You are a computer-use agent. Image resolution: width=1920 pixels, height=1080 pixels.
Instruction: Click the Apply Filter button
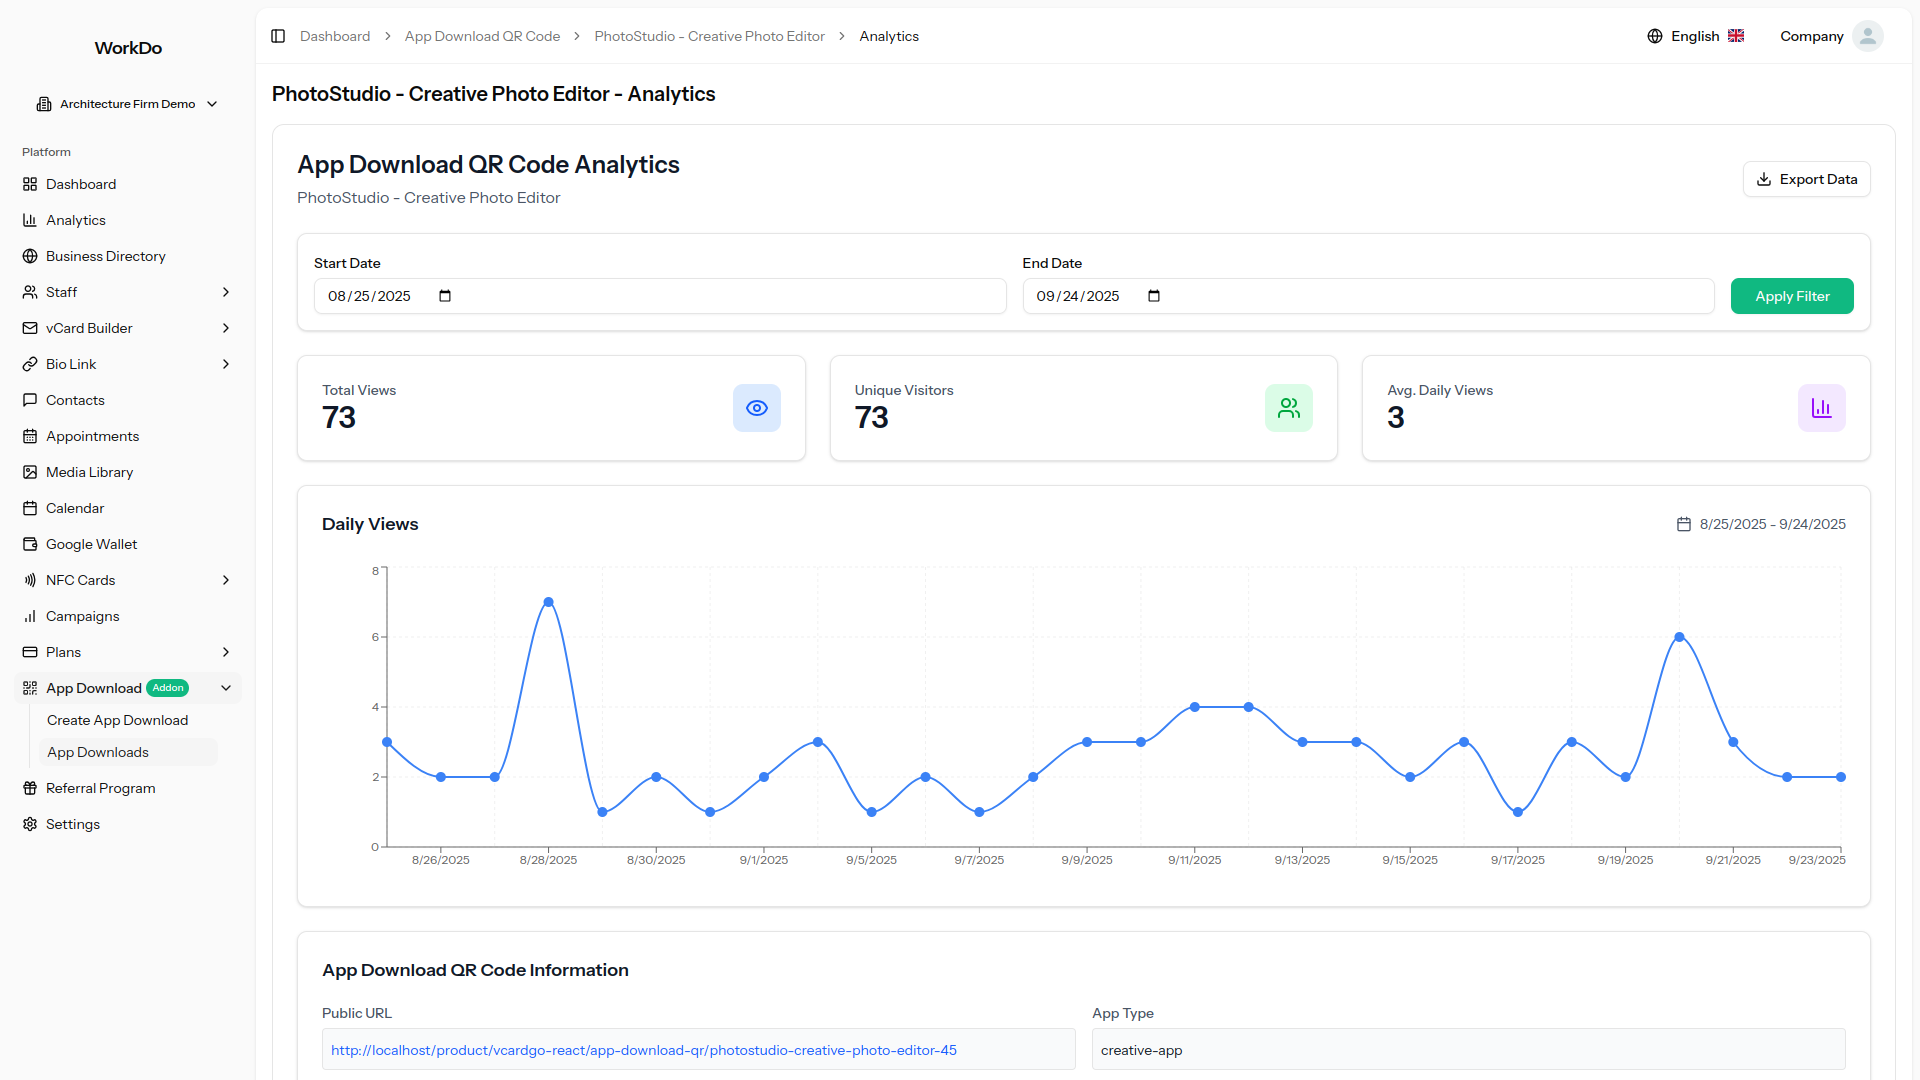point(1791,296)
